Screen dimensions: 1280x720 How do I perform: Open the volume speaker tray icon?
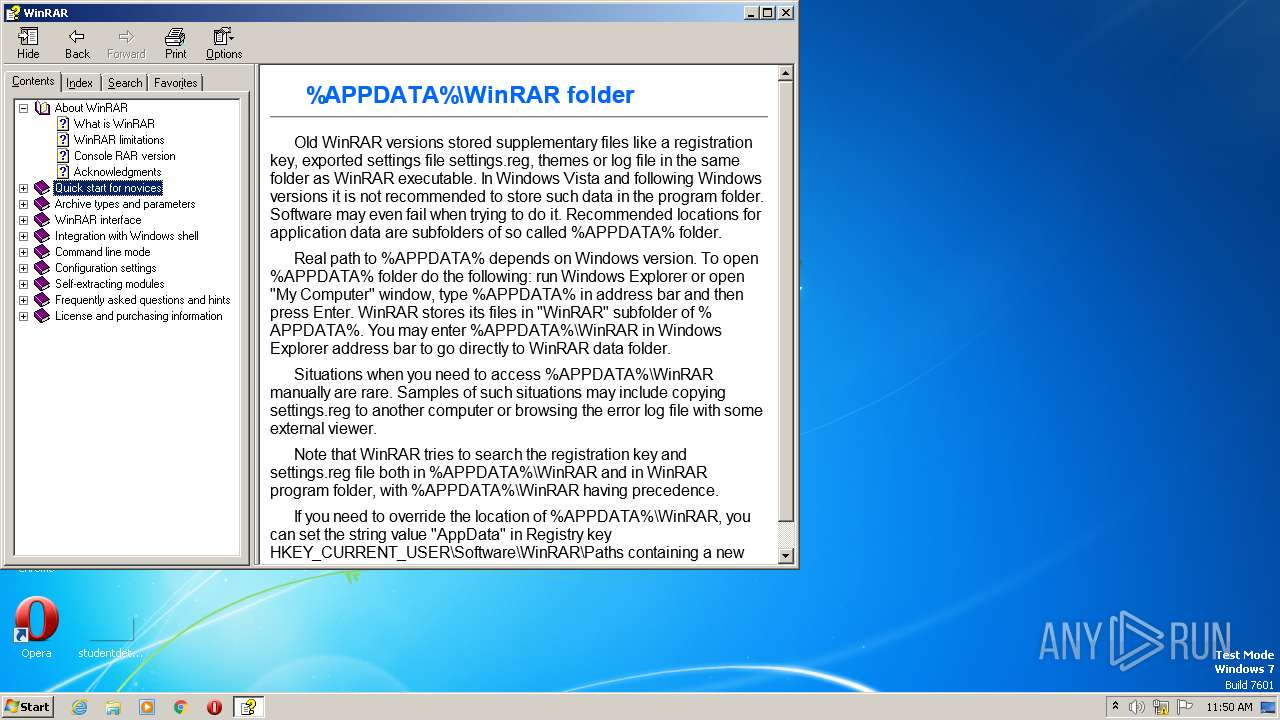[x=1137, y=707]
